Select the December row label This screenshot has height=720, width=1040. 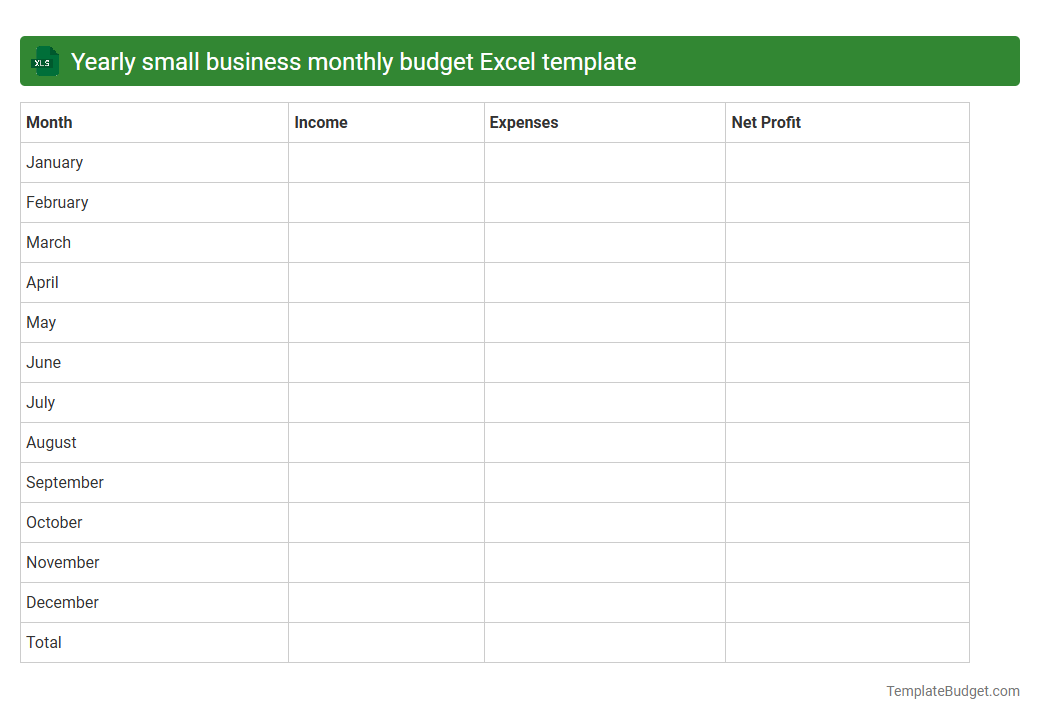point(62,602)
